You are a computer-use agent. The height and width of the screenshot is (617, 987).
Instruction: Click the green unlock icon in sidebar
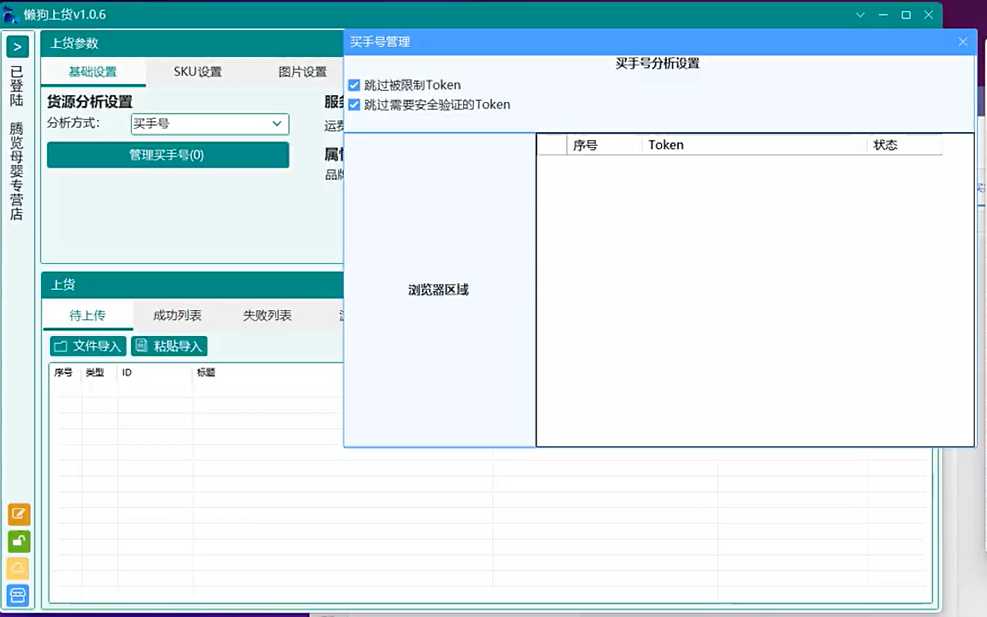pyautogui.click(x=19, y=541)
